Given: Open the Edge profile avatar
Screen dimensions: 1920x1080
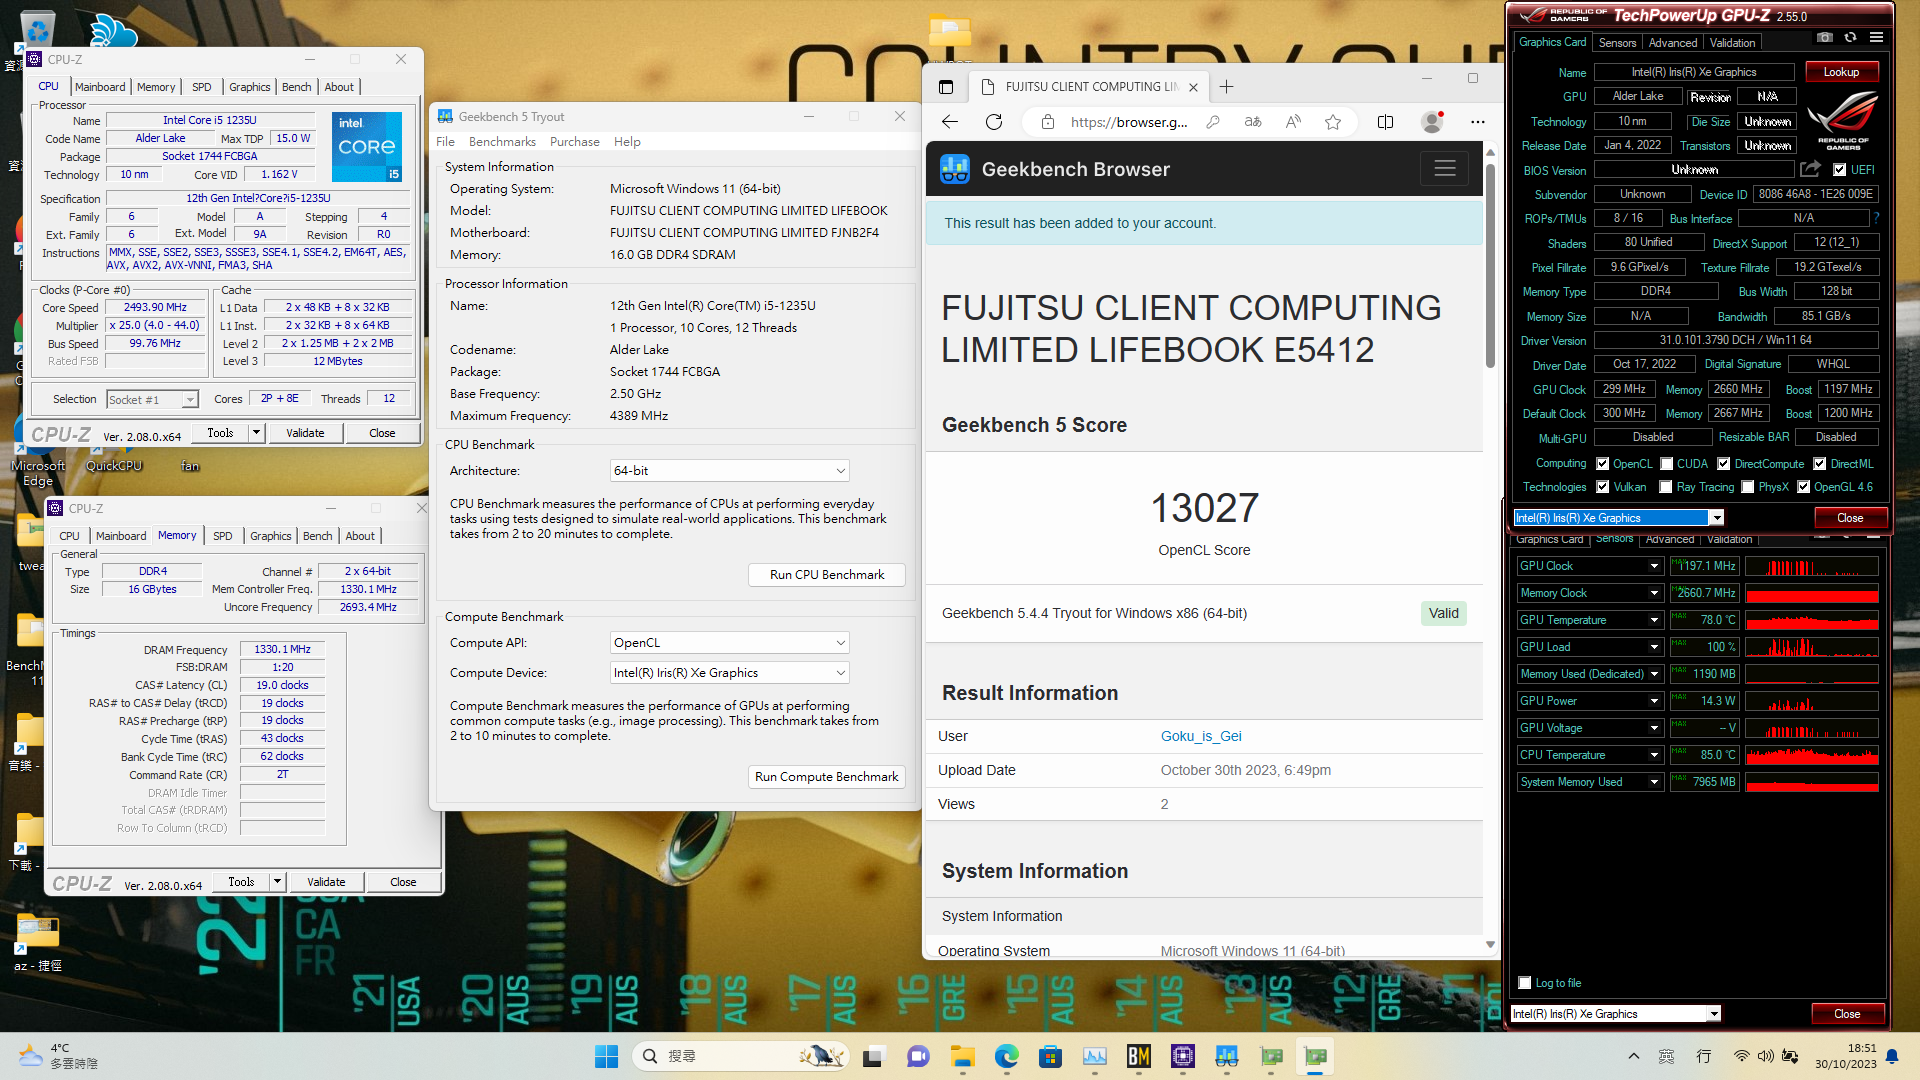Looking at the screenshot, I should [1432, 122].
